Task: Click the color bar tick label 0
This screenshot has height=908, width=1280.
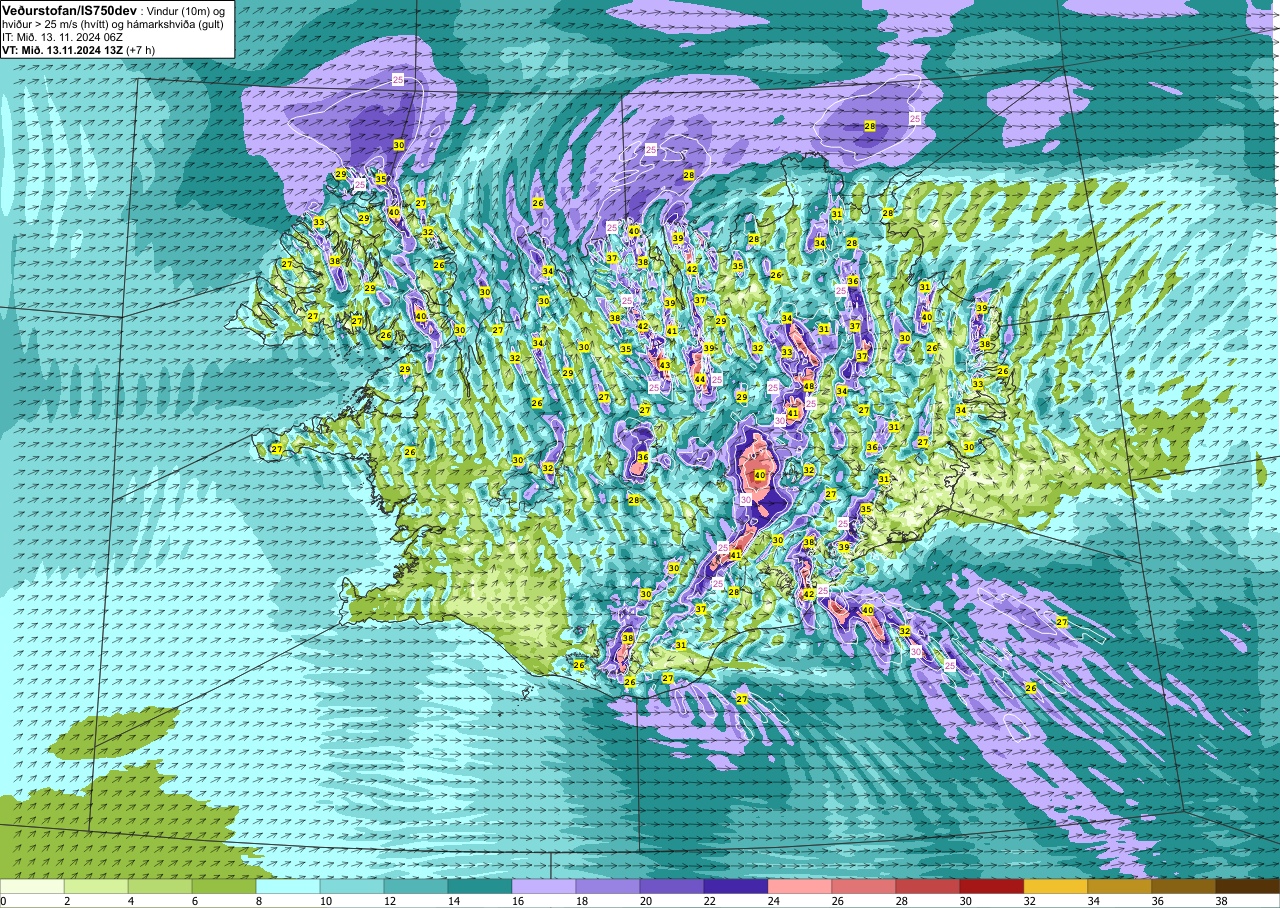Action: pos(3,901)
